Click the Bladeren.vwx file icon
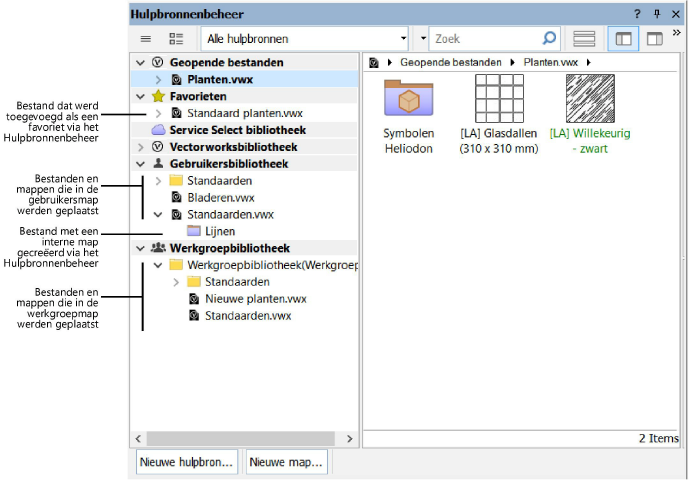The height and width of the screenshot is (481, 690). tap(176, 198)
